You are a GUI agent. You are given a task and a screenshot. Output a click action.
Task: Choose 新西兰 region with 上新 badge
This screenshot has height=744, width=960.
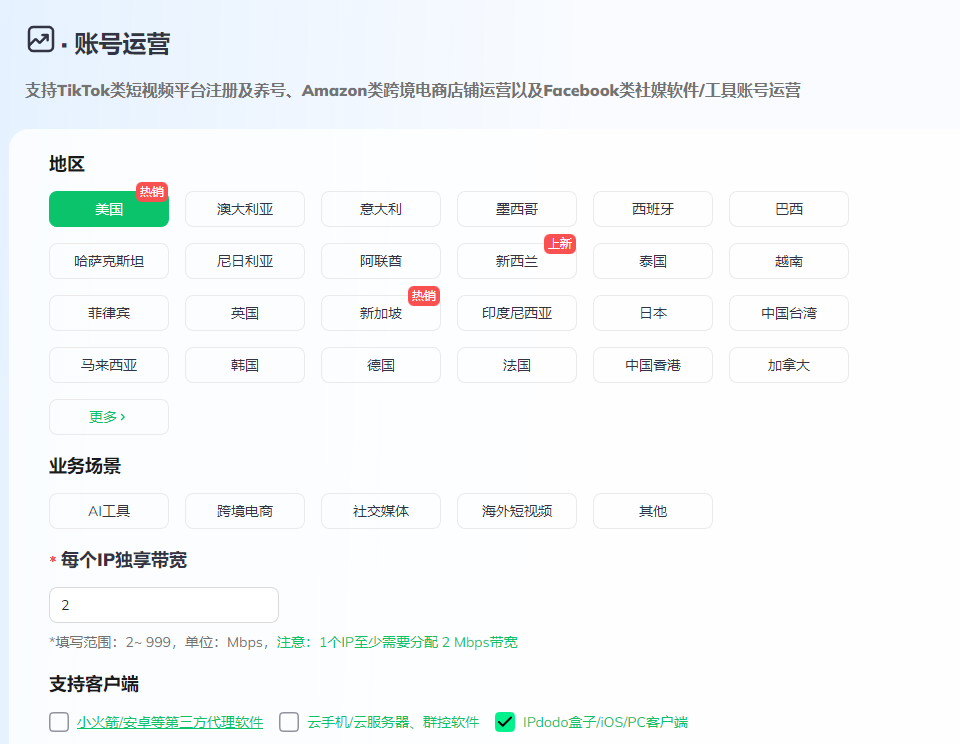click(517, 261)
